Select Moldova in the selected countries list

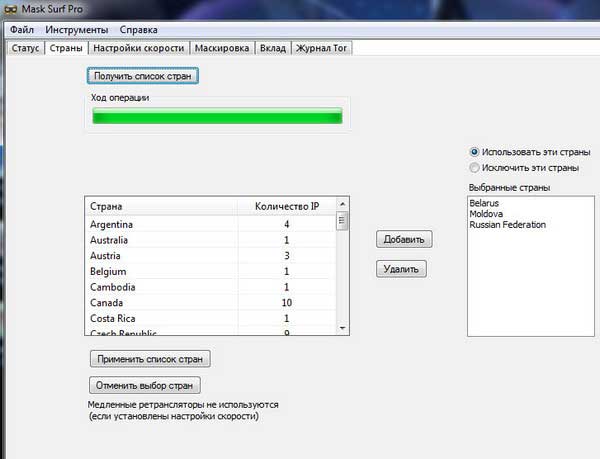tap(489, 214)
